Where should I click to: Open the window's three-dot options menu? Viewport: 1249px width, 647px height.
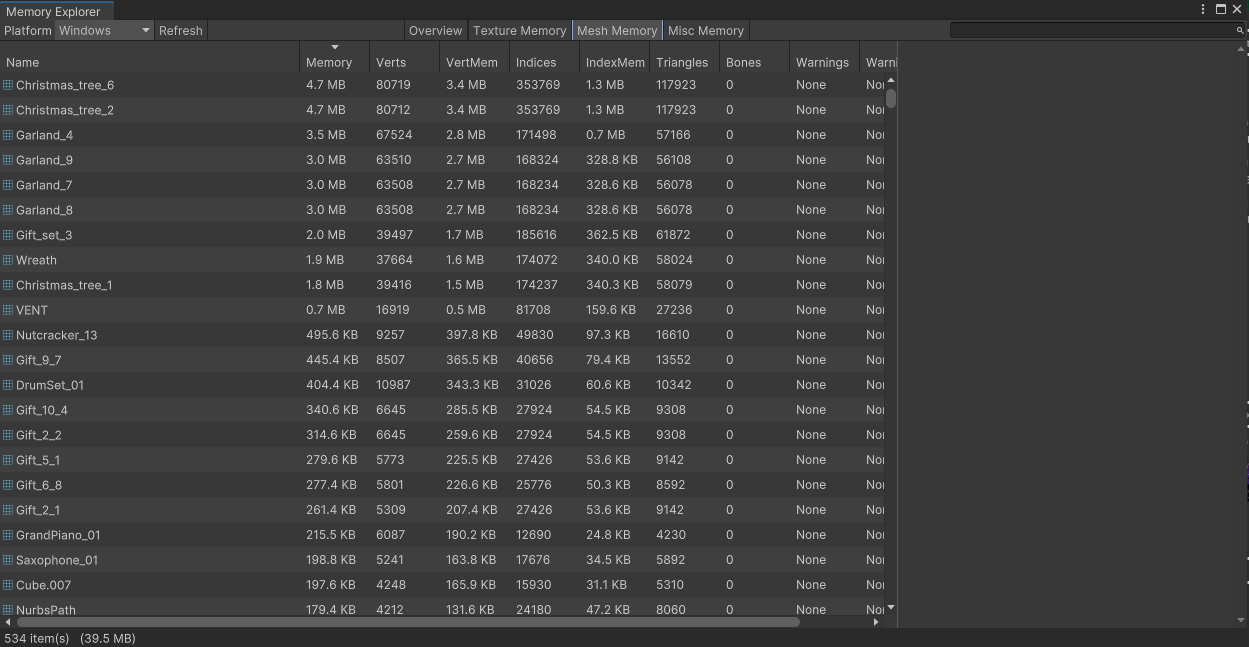tap(1203, 9)
